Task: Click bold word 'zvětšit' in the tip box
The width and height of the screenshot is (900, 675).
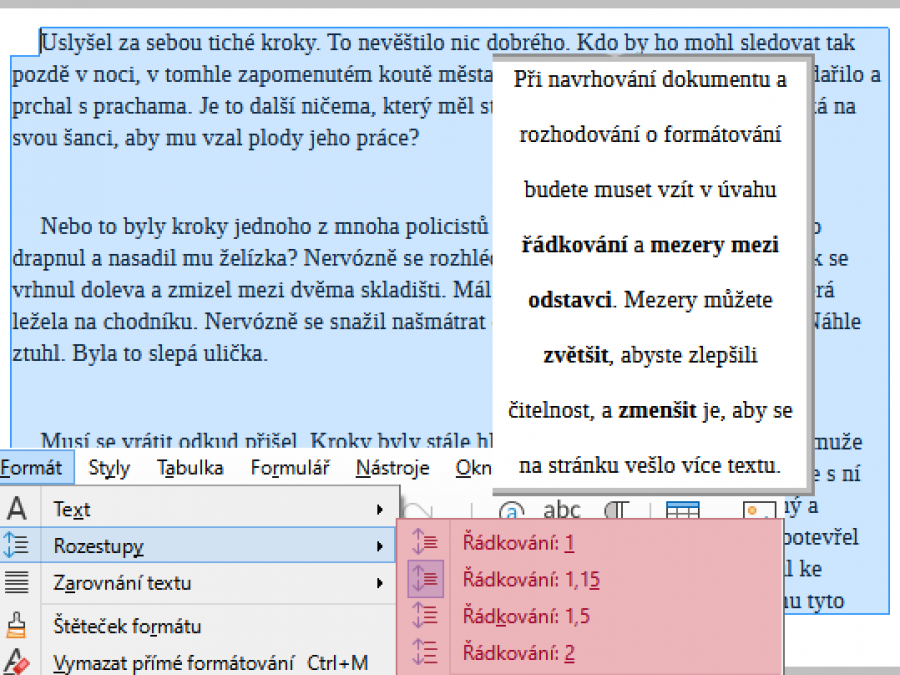Action: pos(576,355)
